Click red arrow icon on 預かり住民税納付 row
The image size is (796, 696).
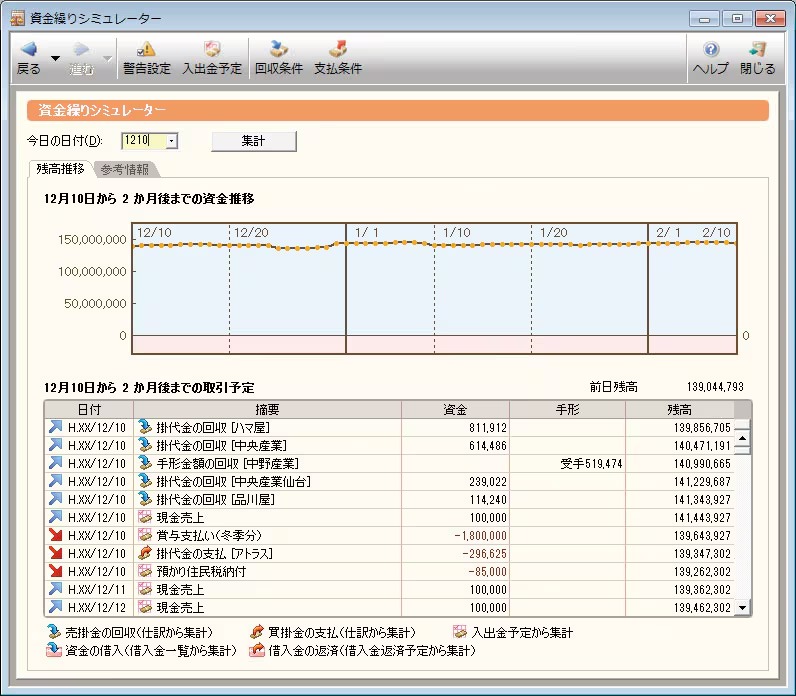55,571
